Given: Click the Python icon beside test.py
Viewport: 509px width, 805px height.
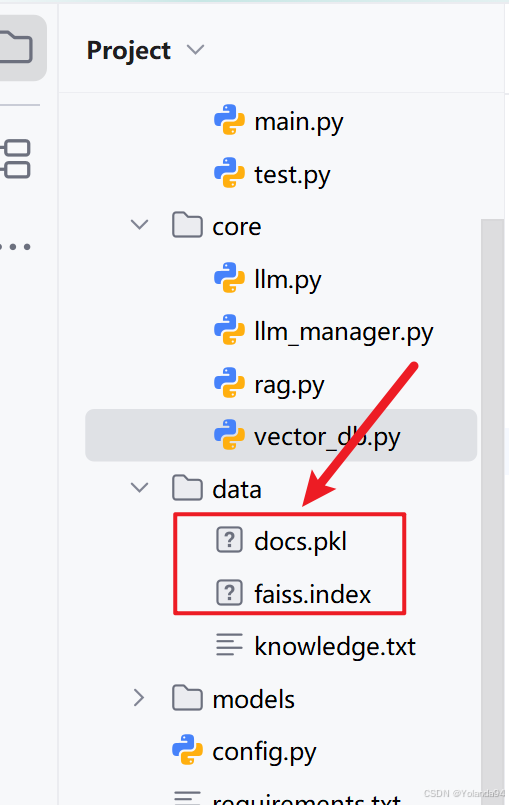Looking at the screenshot, I should point(229,173).
